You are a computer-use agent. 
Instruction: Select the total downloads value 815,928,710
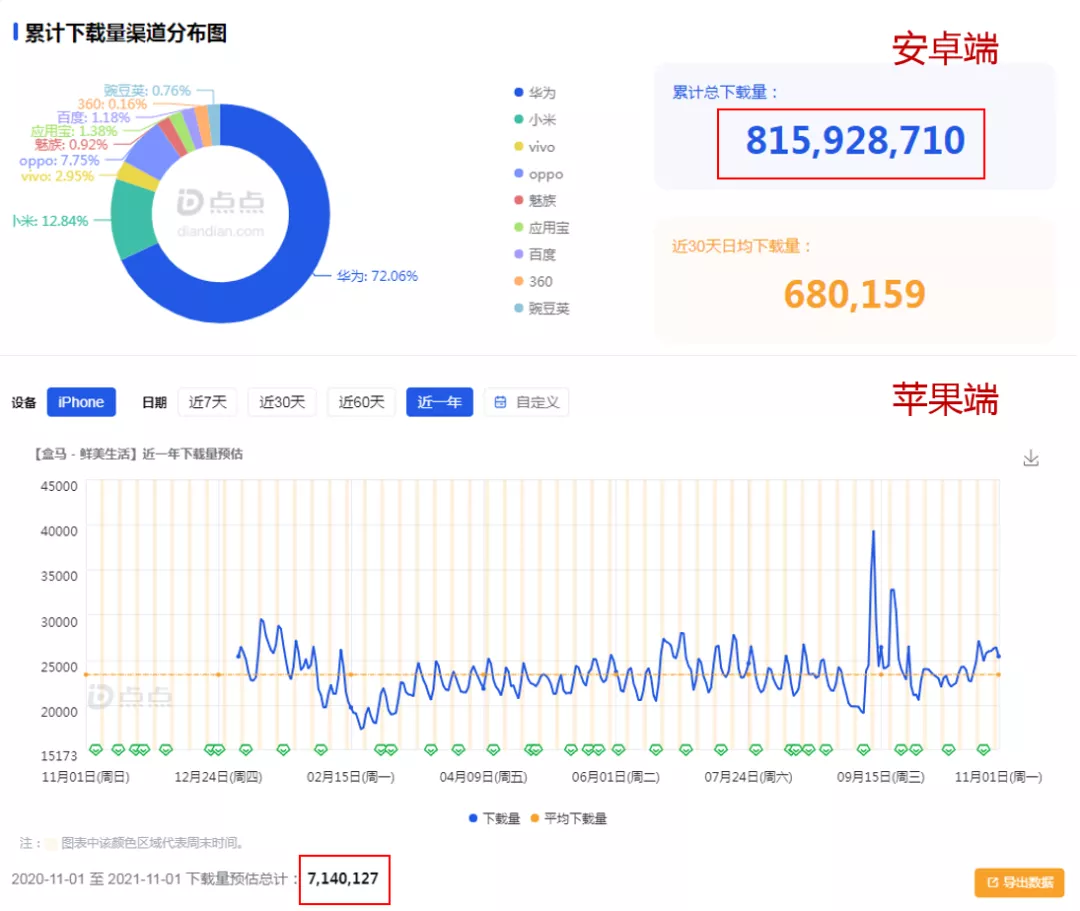tap(855, 140)
